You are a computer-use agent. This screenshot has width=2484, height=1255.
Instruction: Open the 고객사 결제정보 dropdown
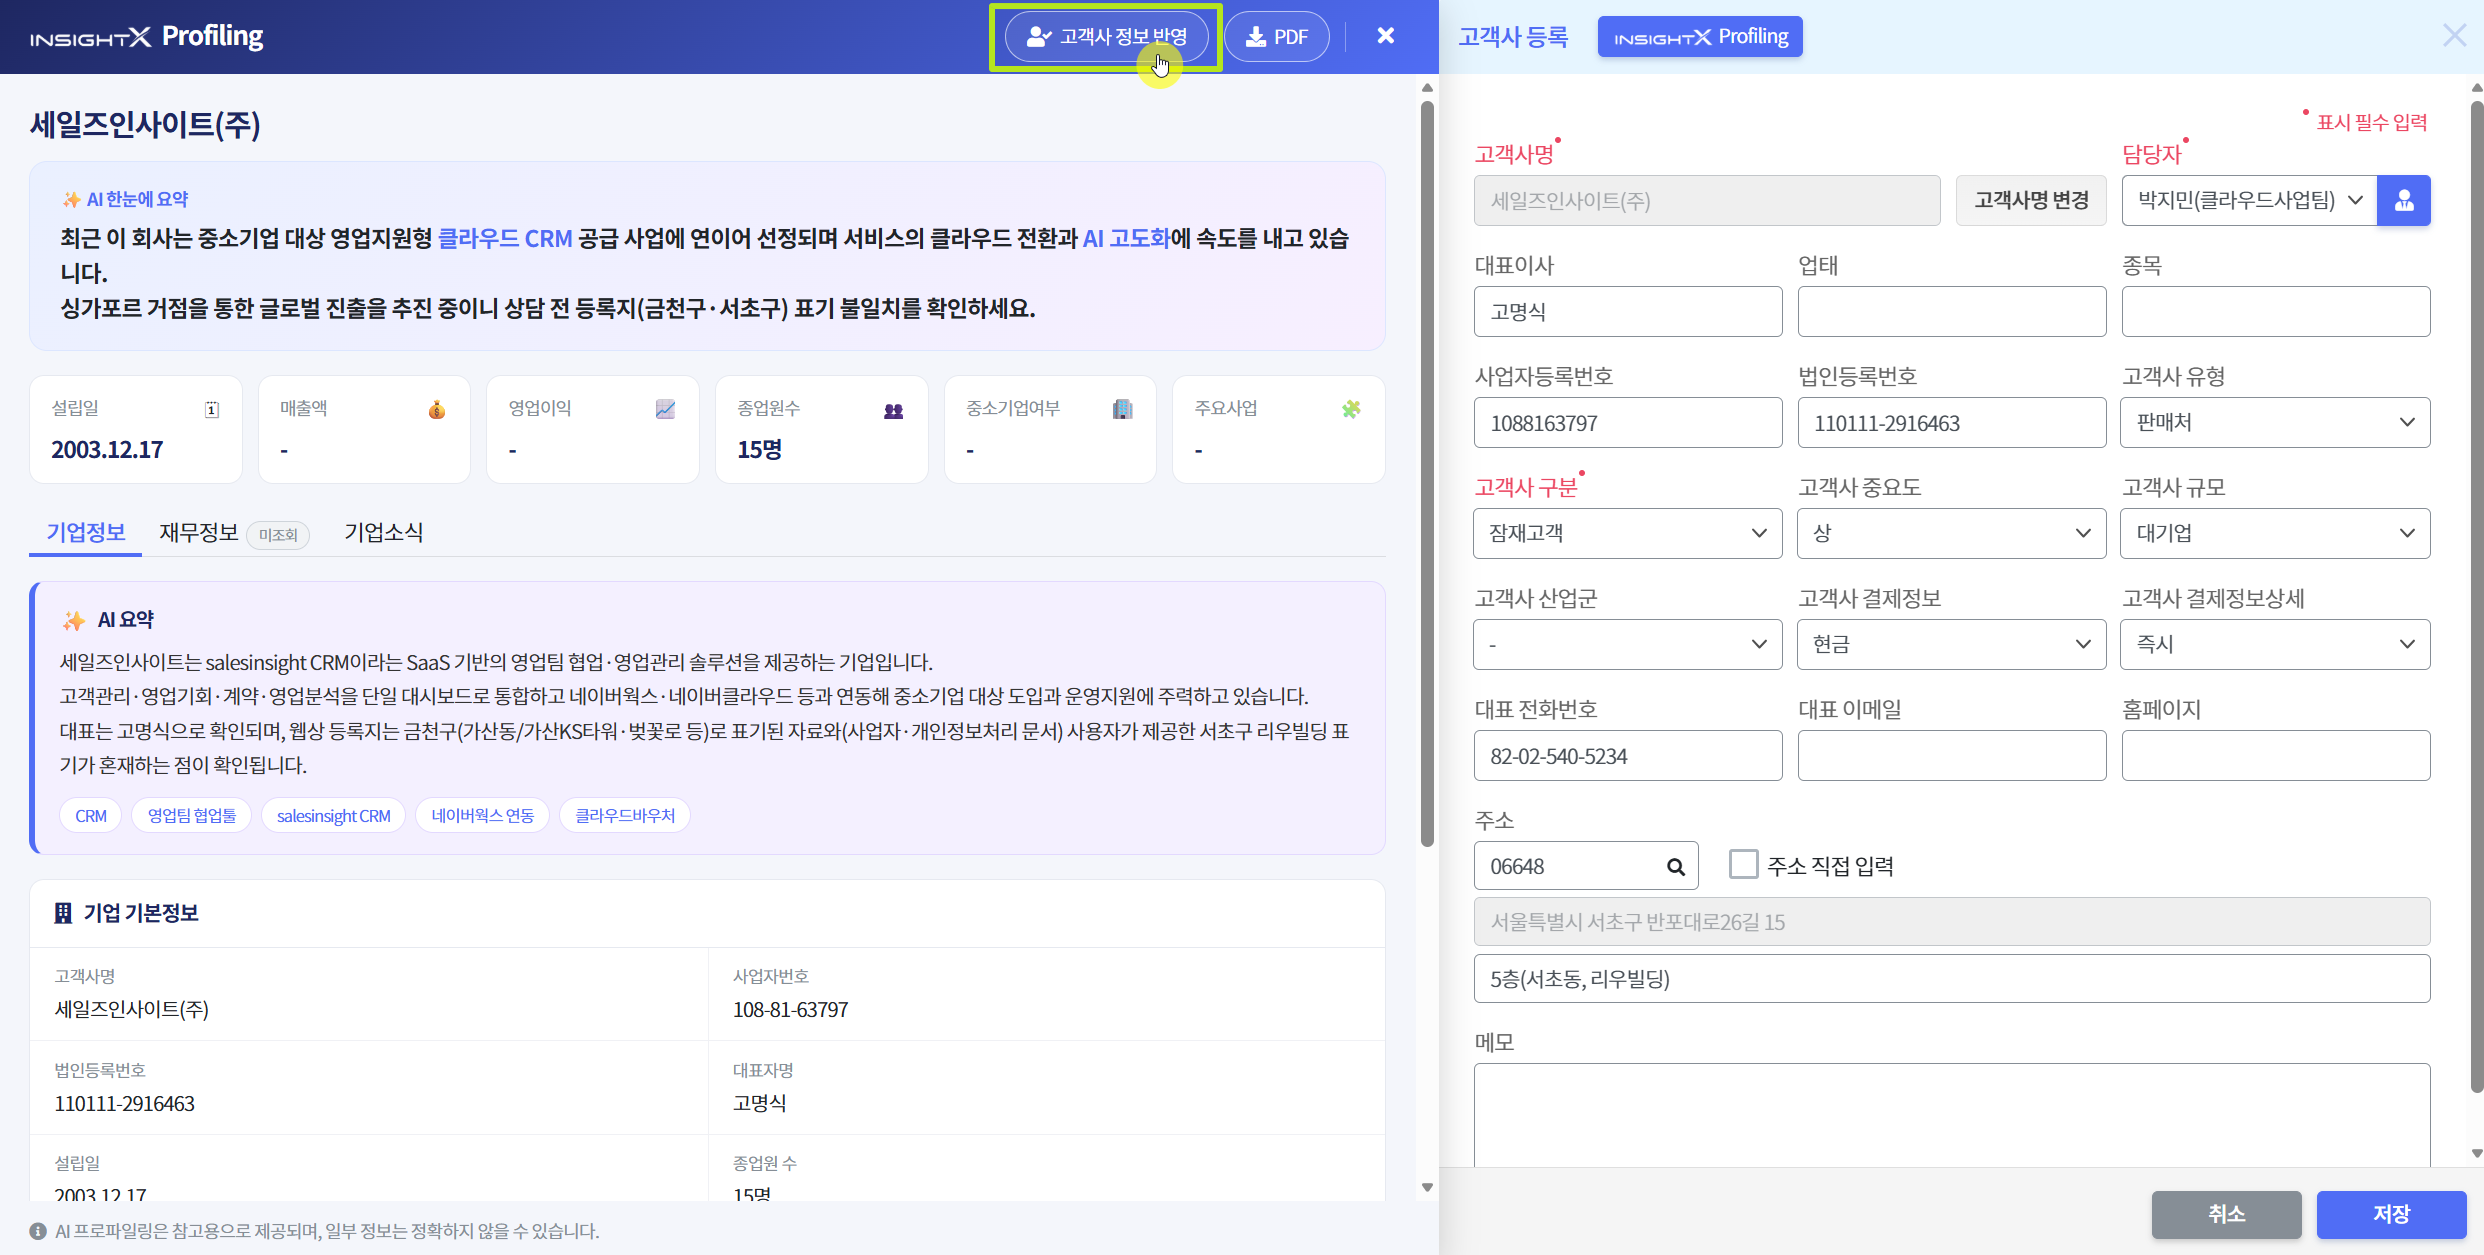coord(1951,644)
